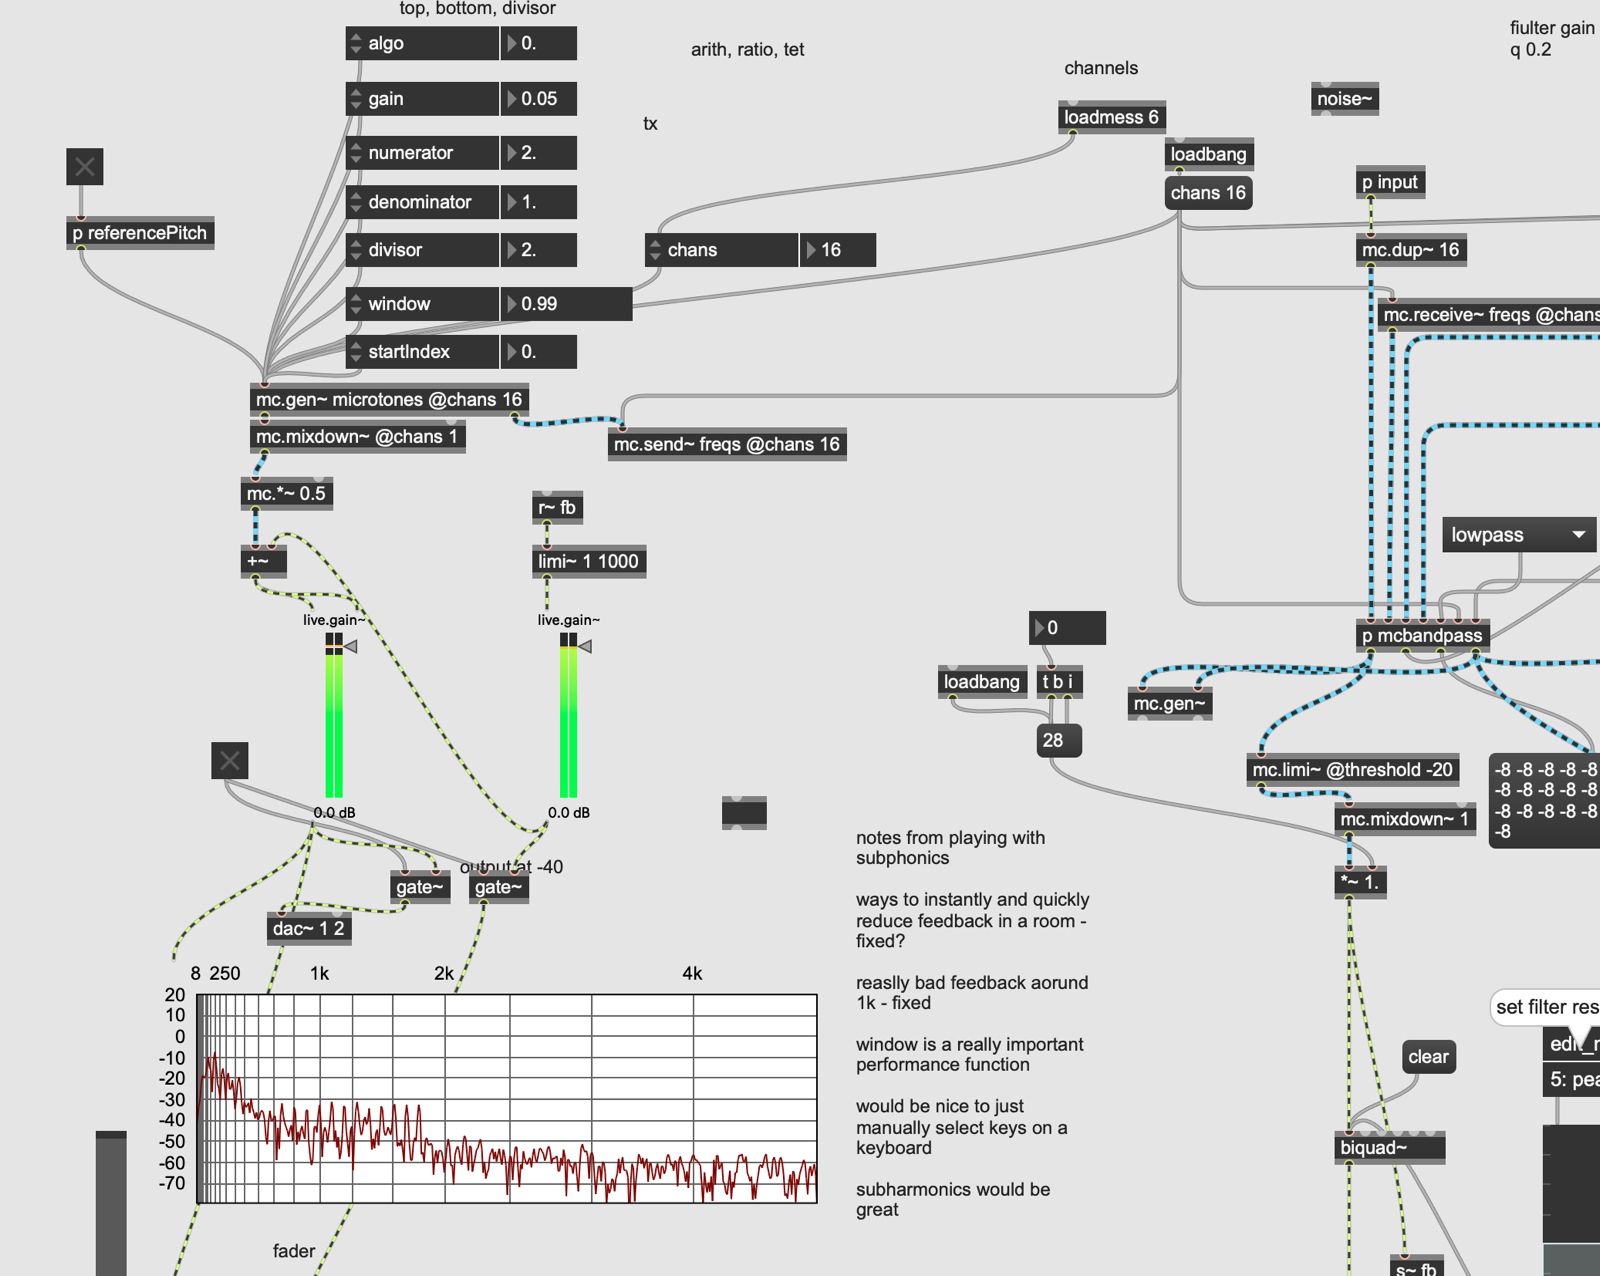Select the dac~ 1 2 object
Viewport: 1600px width, 1276px height.
[308, 929]
